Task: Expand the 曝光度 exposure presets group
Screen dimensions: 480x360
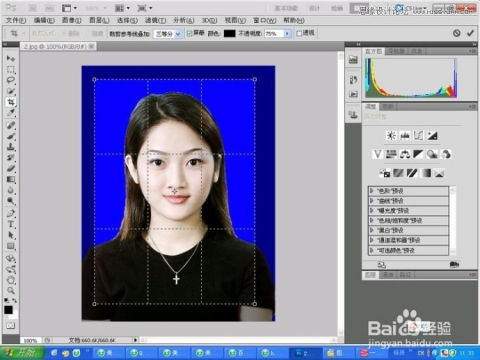Action: tap(409, 211)
